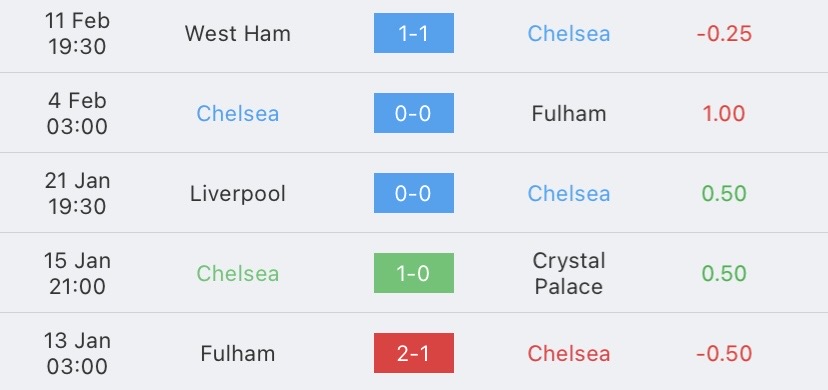Image resolution: width=828 pixels, height=390 pixels.
Task: Select Chelsea in the 4 Feb match
Action: 238,113
